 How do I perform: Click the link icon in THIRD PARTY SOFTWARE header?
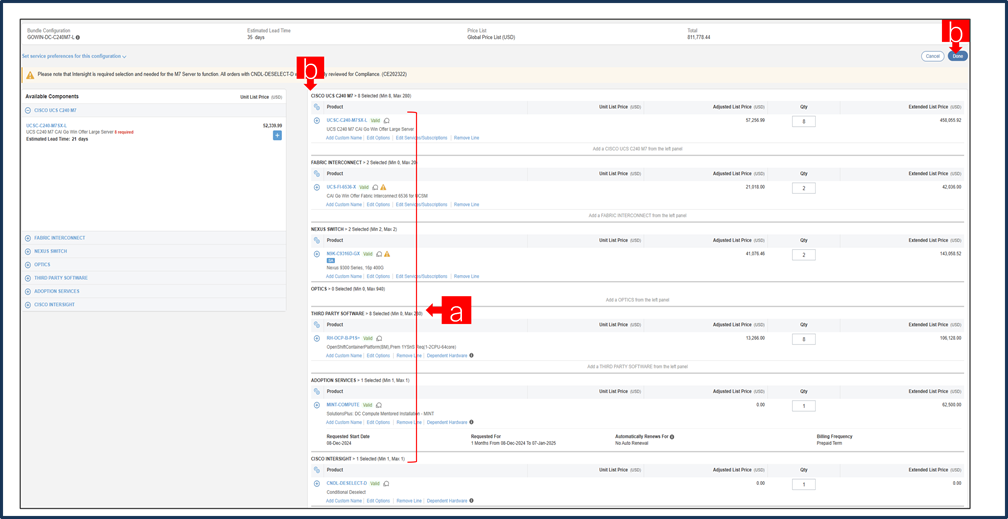click(317, 325)
